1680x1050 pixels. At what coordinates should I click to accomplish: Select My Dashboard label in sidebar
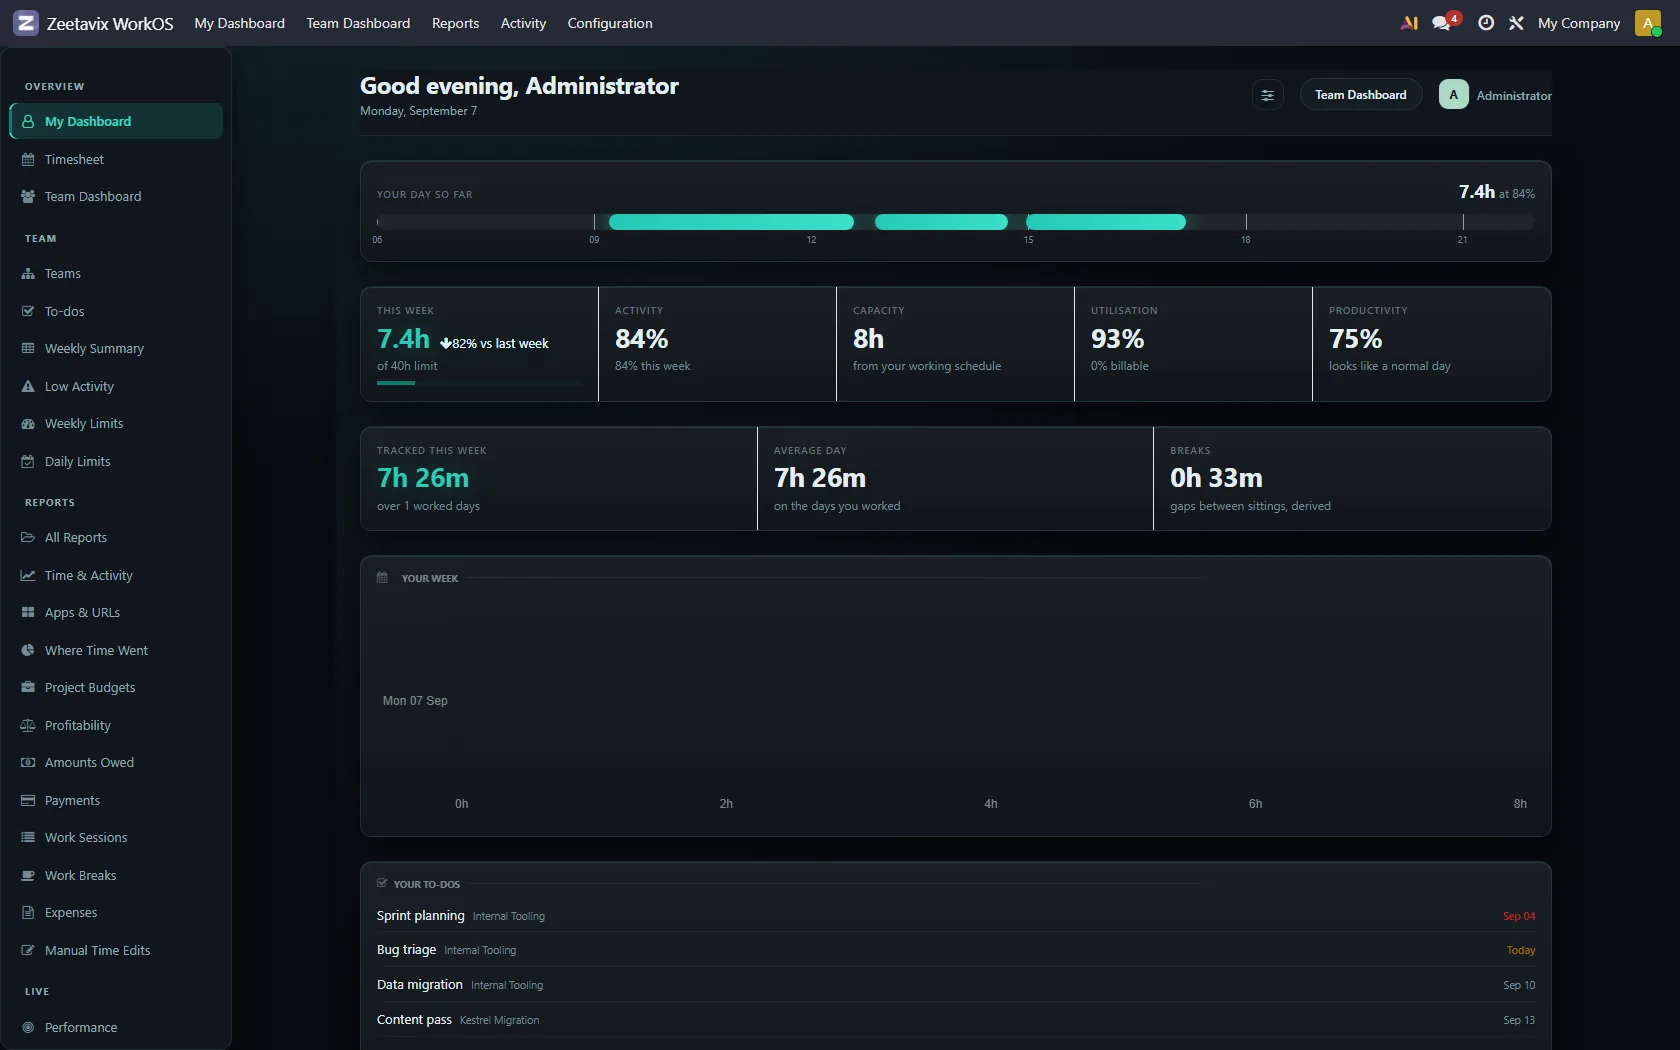click(88, 122)
